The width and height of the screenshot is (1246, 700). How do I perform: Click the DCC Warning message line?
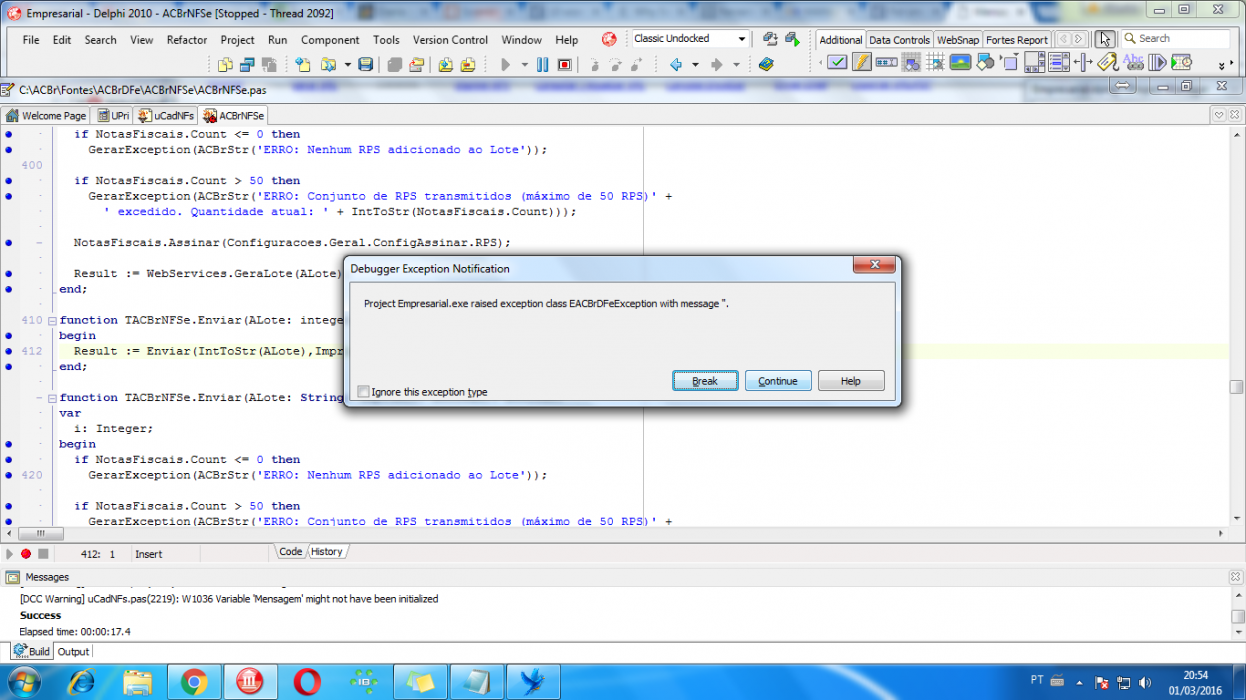[229, 599]
